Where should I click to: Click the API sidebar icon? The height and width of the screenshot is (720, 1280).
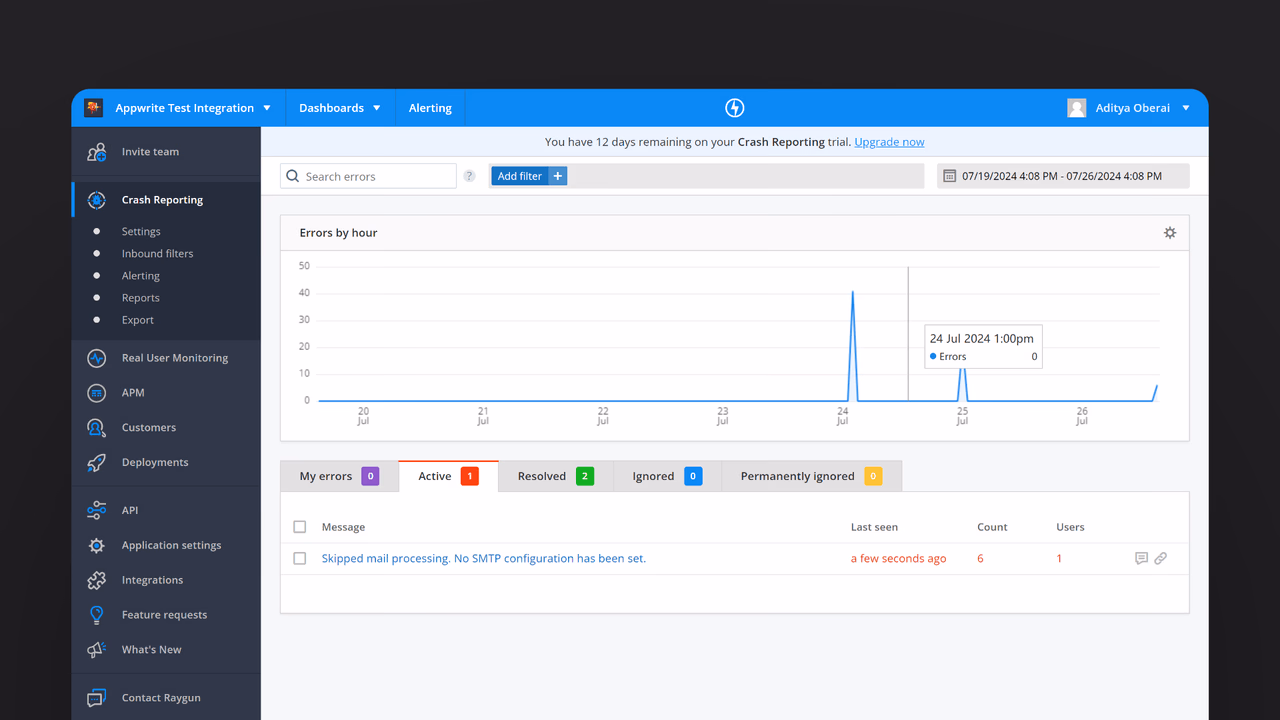pos(96,510)
